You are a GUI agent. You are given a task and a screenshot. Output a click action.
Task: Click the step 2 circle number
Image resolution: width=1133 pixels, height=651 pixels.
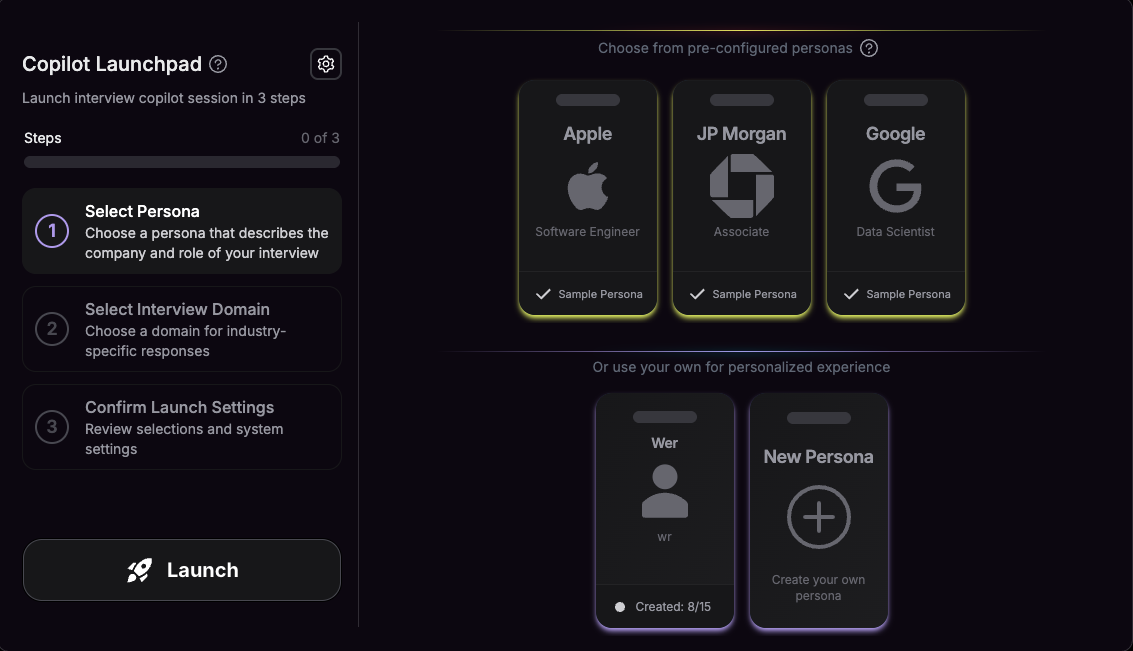[x=52, y=329]
